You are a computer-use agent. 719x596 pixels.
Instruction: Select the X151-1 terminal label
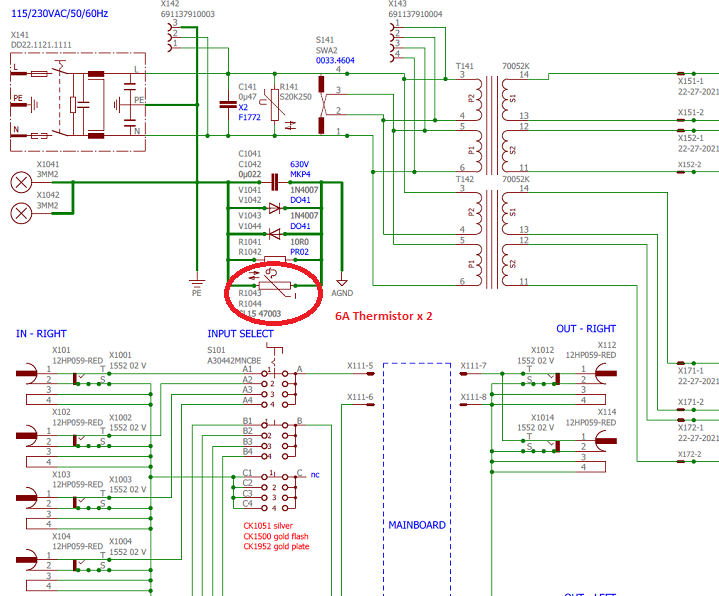coord(691,81)
